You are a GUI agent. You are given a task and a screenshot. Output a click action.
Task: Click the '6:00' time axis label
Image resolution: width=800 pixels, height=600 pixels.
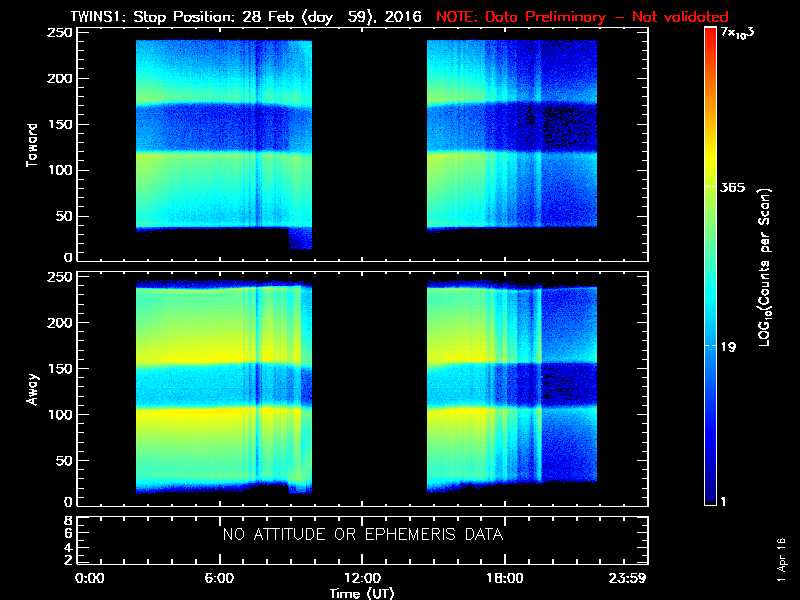click(x=219, y=578)
